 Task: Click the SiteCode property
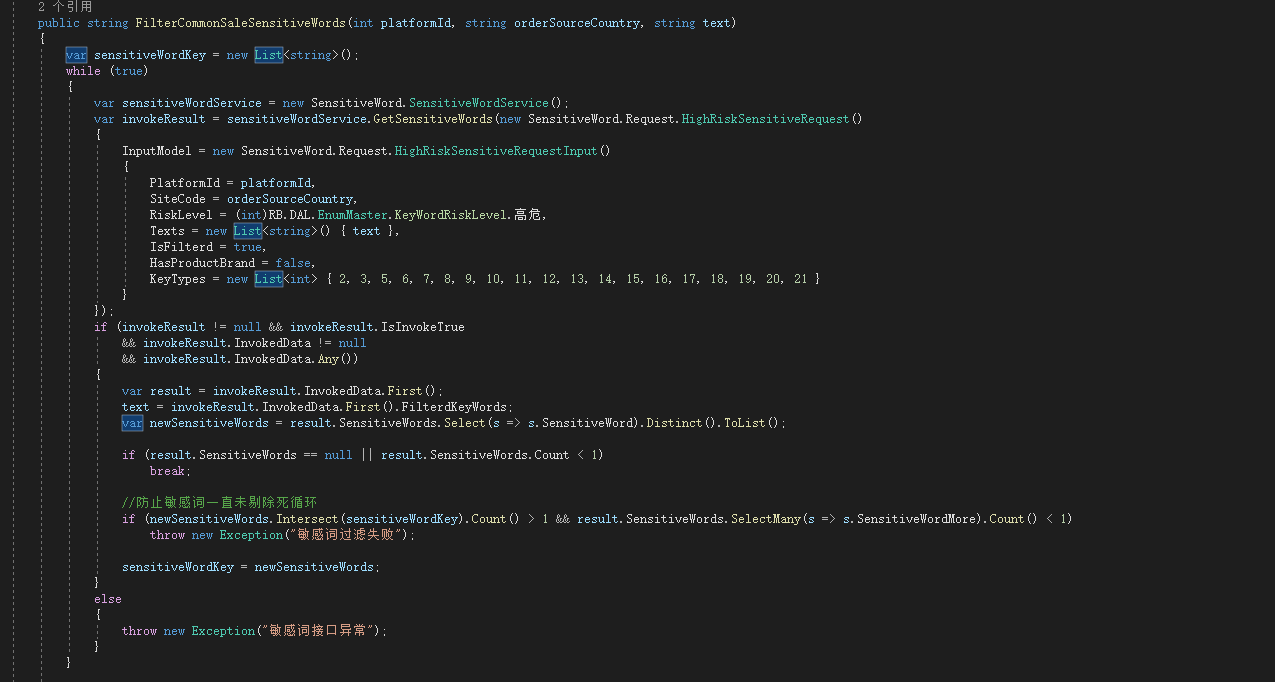click(x=178, y=199)
